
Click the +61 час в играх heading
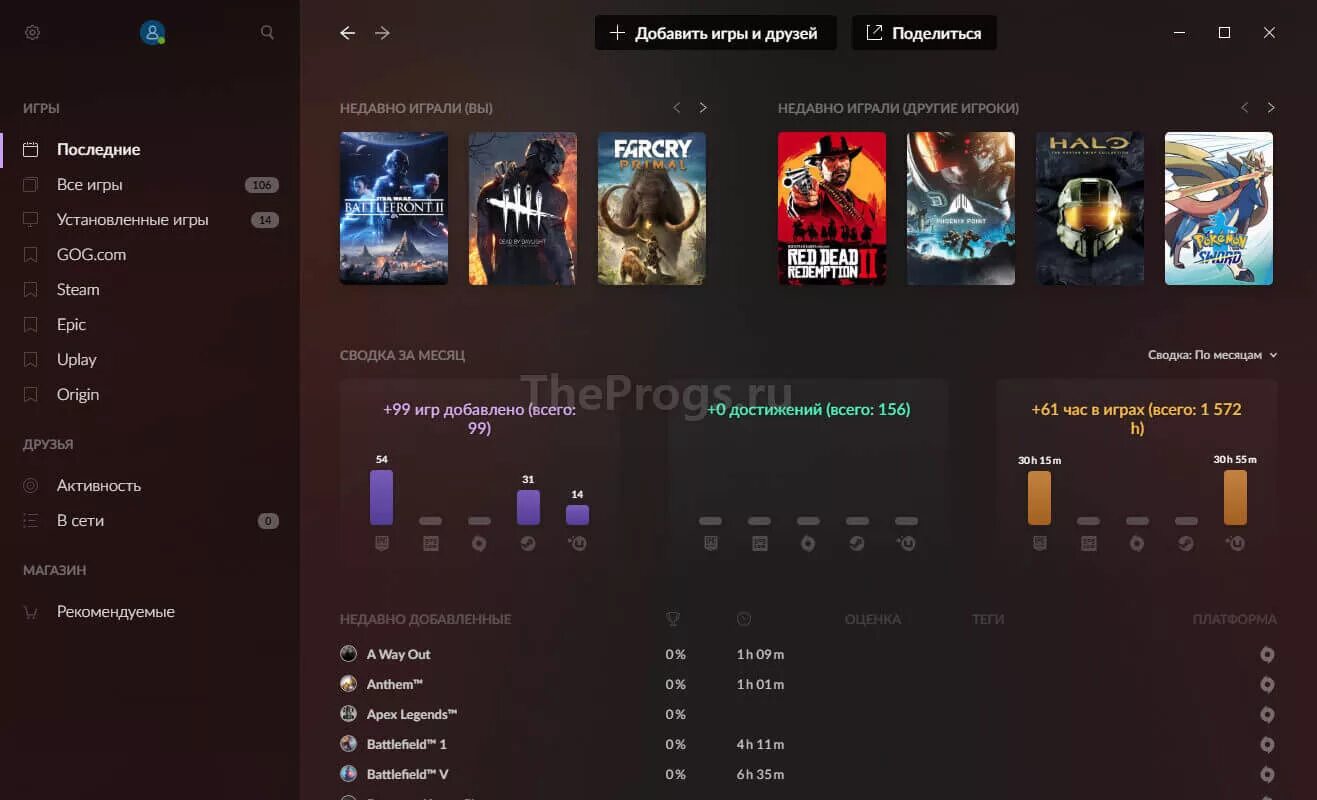point(1137,419)
